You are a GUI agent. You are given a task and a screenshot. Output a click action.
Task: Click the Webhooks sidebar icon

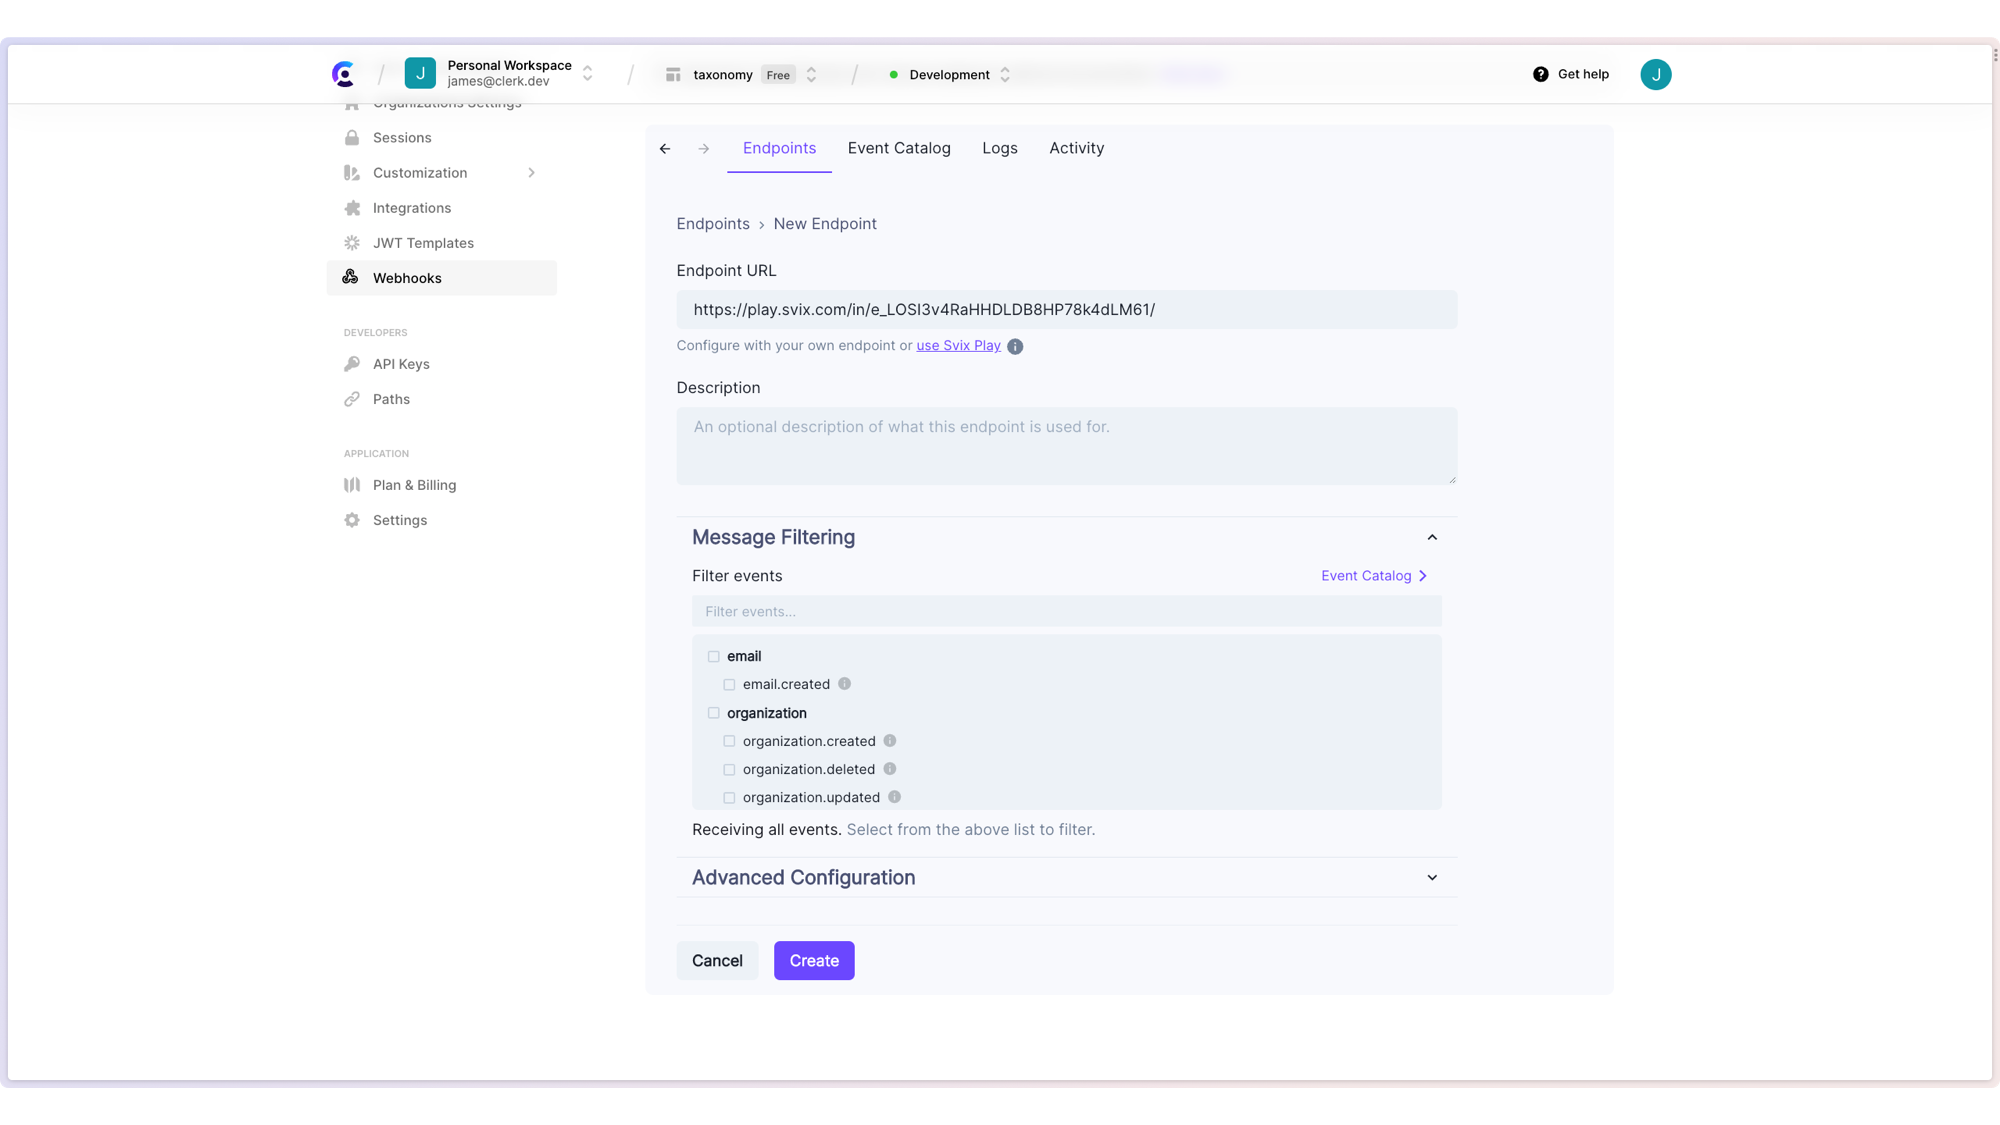tap(350, 277)
